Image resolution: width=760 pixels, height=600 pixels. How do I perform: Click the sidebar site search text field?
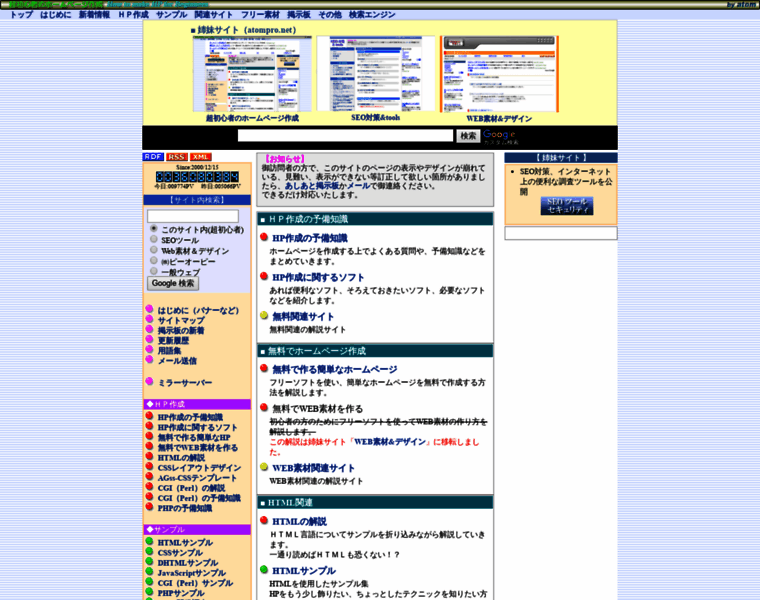click(x=193, y=216)
